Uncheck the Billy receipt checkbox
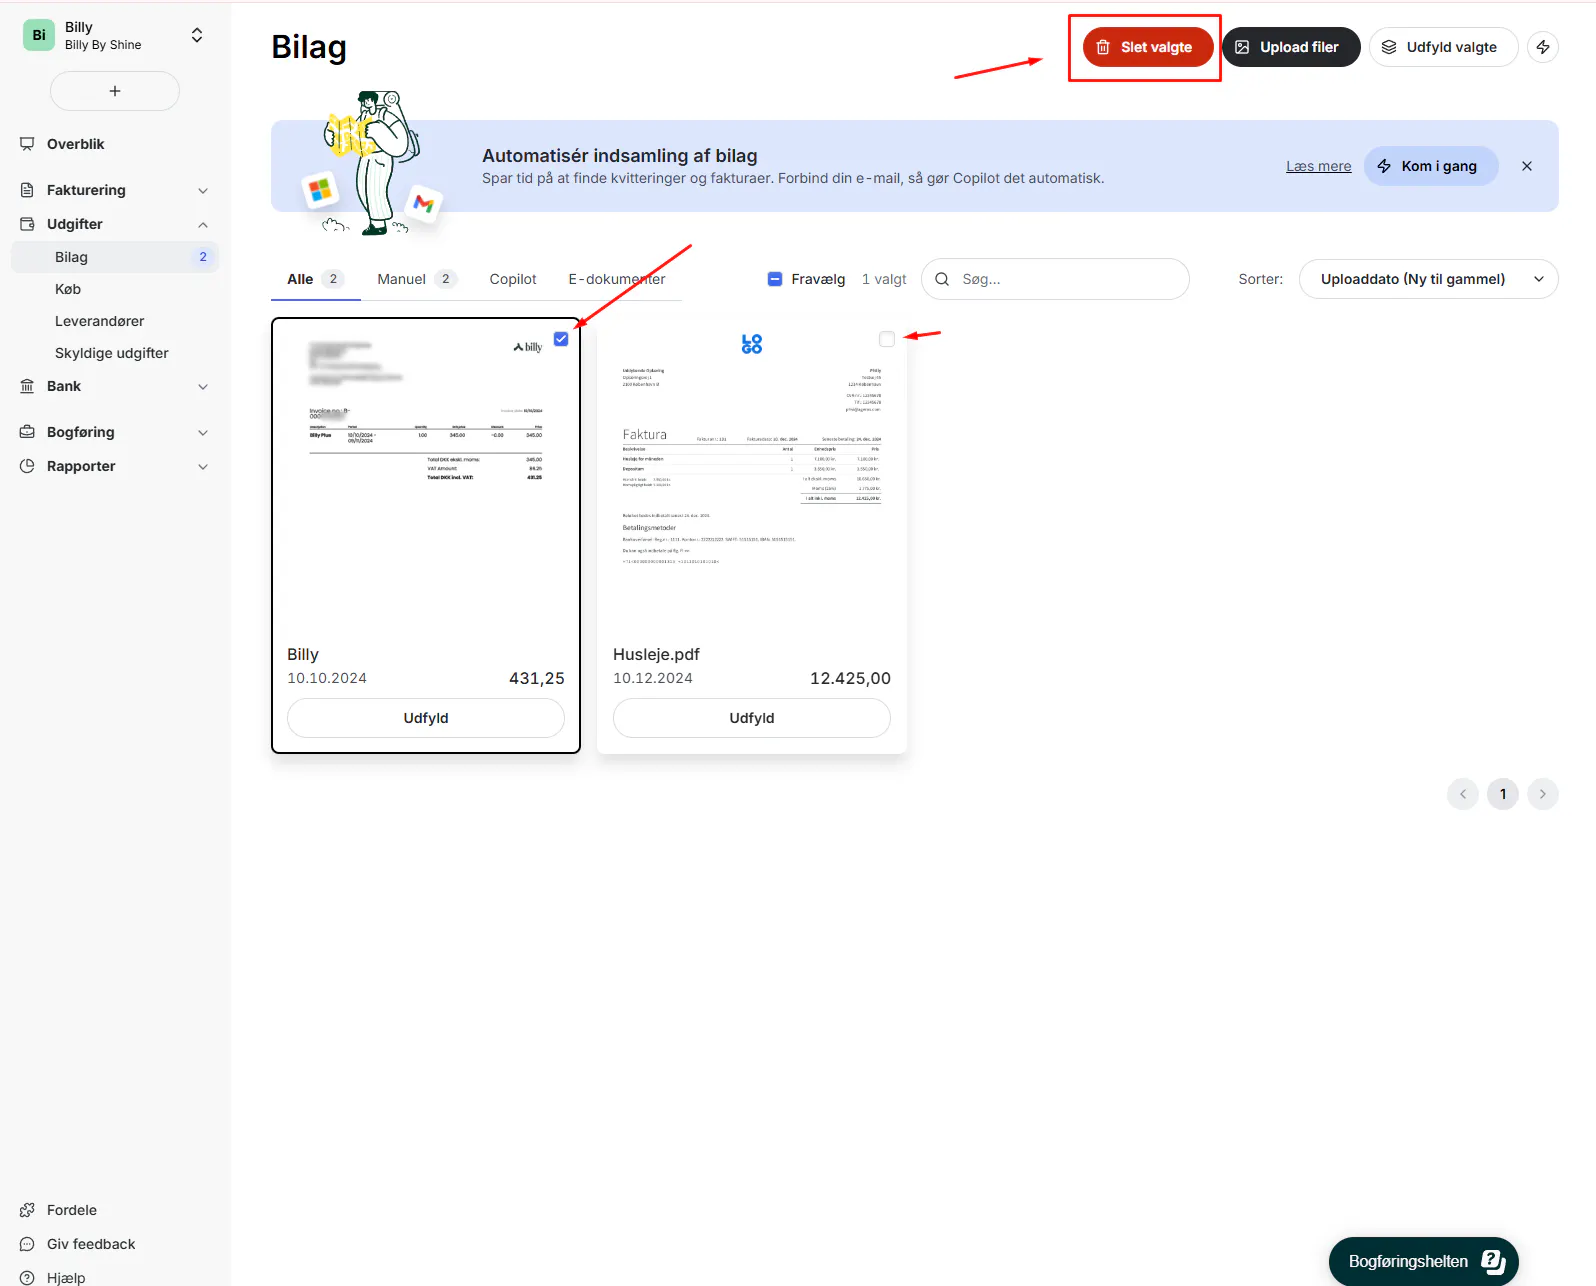 click(561, 339)
